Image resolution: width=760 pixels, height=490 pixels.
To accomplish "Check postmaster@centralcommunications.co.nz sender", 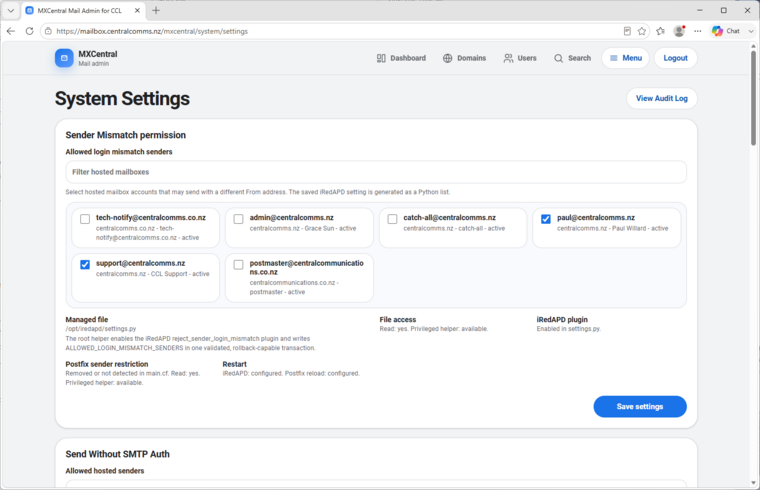I will tap(238, 265).
